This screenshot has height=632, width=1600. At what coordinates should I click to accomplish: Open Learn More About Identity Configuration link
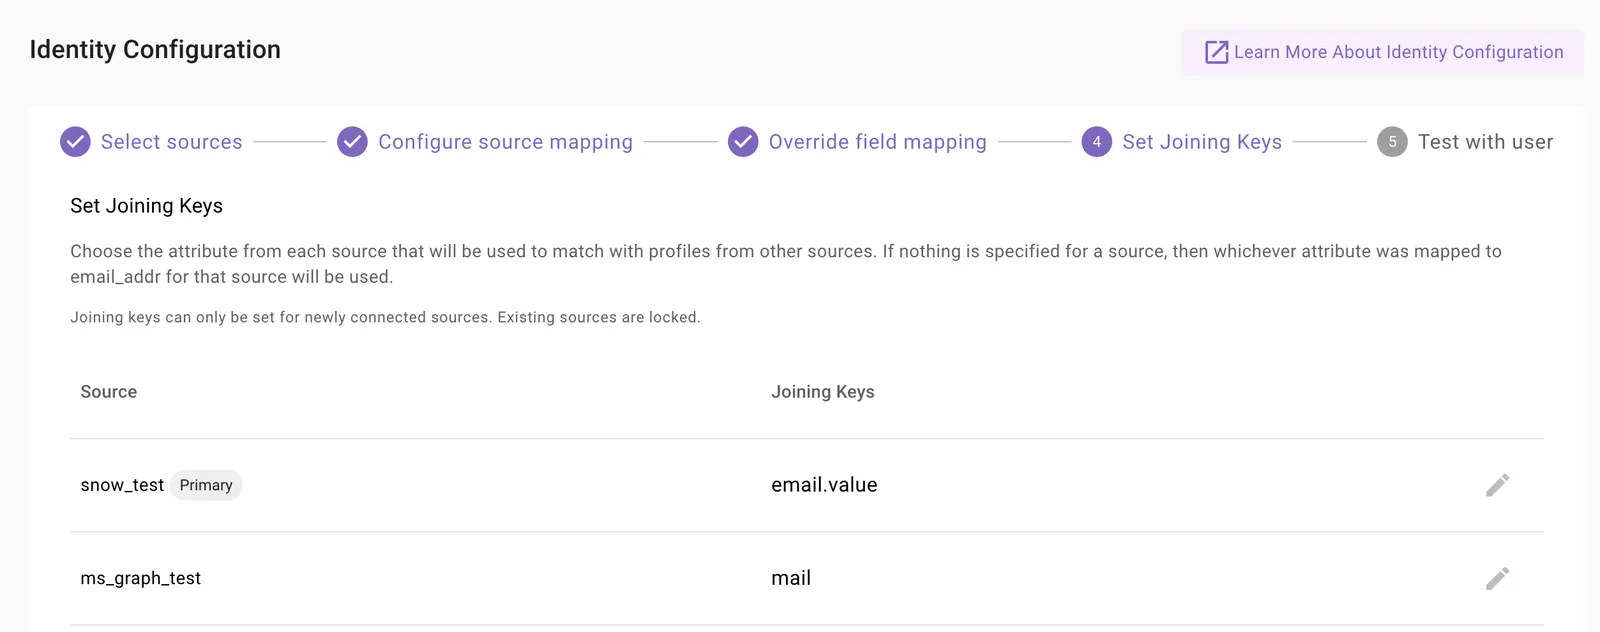coord(1382,52)
